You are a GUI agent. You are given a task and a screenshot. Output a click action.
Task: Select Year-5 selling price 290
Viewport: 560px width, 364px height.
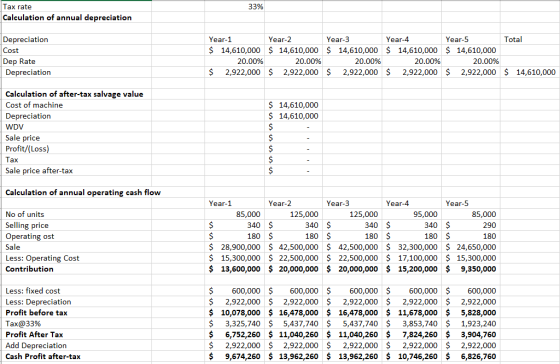(x=489, y=225)
